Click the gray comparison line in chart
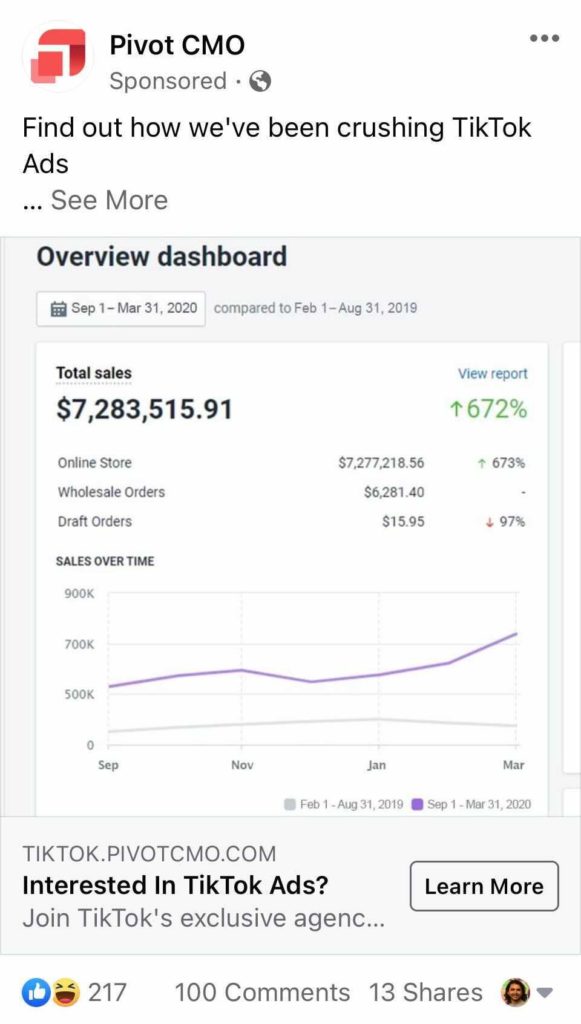The height and width of the screenshot is (1024, 581). (313, 724)
